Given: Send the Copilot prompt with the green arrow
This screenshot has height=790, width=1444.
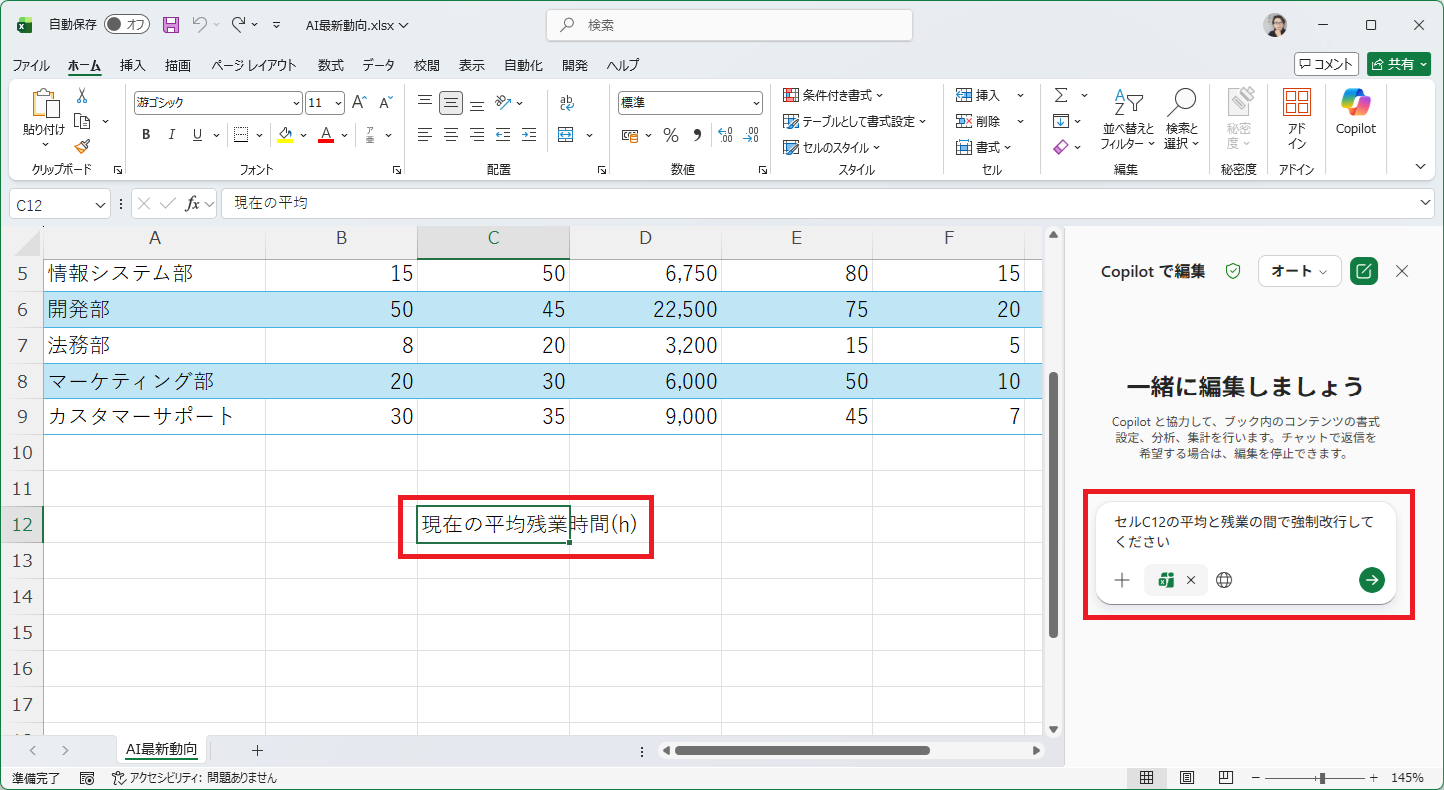Looking at the screenshot, I should pyautogui.click(x=1371, y=580).
